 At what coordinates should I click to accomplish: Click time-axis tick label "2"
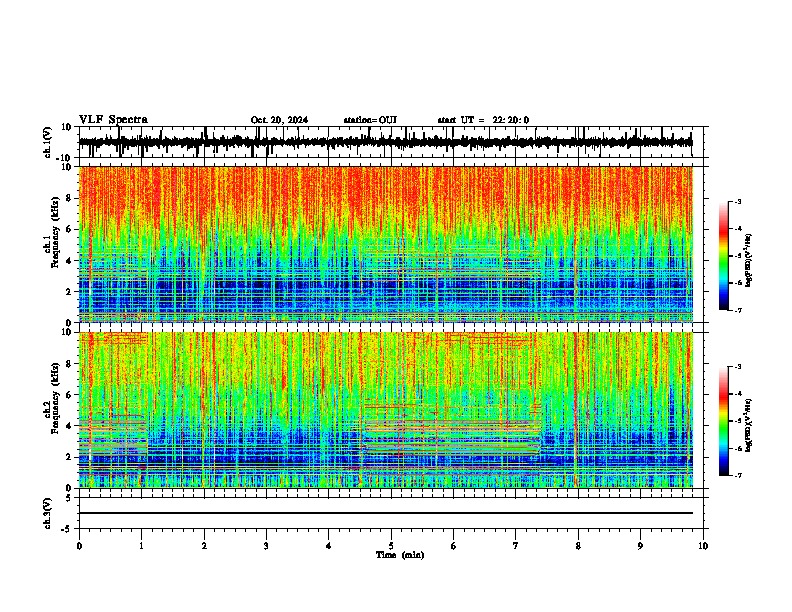click(x=204, y=546)
